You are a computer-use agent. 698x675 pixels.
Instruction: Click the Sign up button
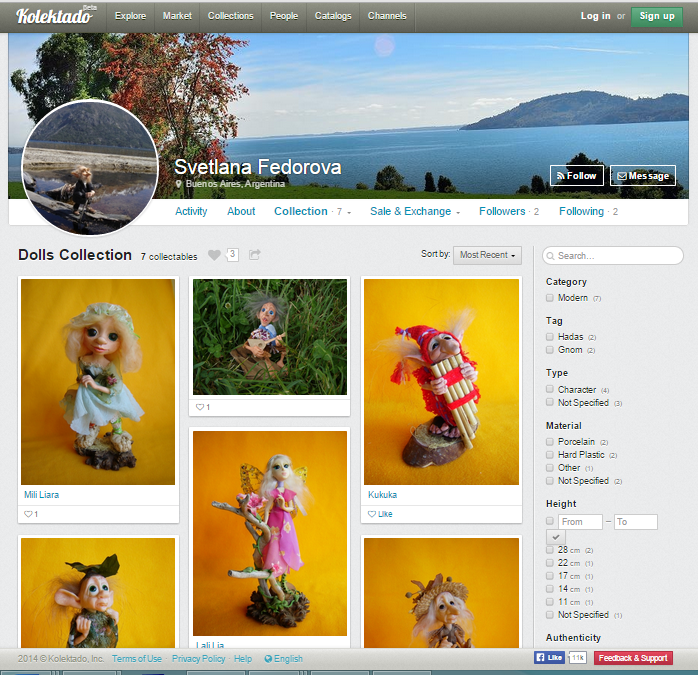click(x=657, y=16)
